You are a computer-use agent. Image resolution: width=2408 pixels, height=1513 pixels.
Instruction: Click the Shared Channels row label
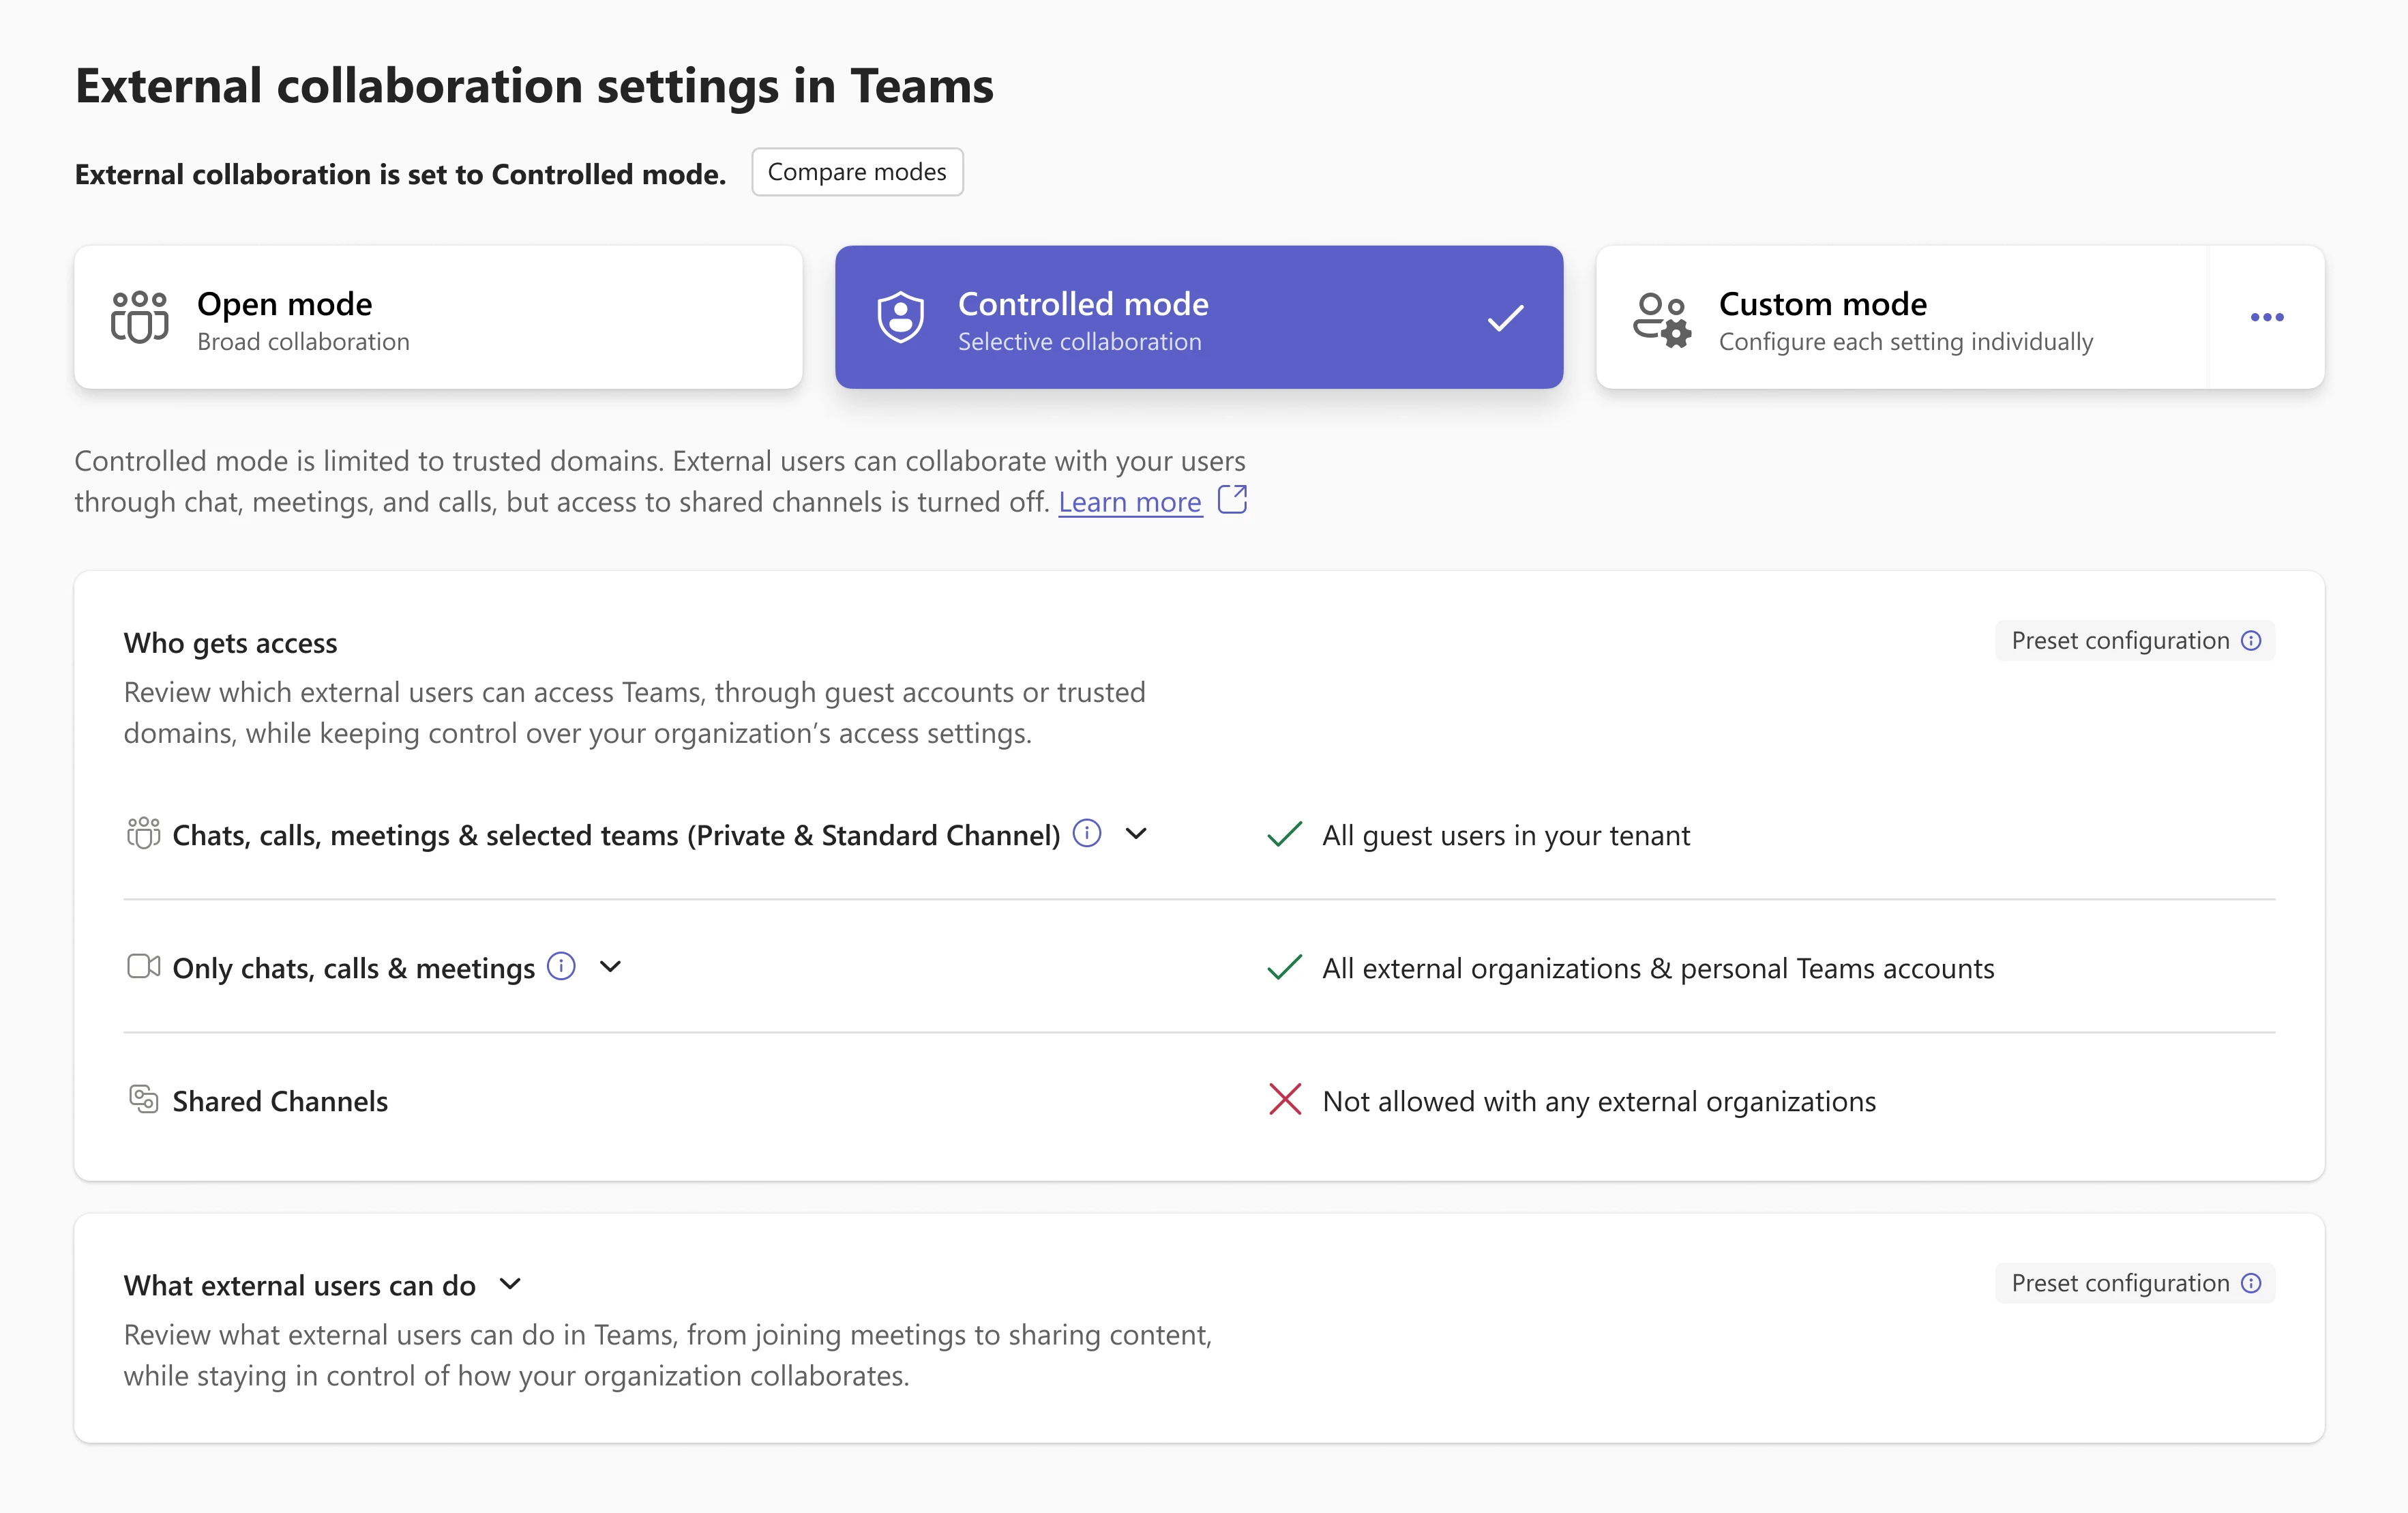280,1101
